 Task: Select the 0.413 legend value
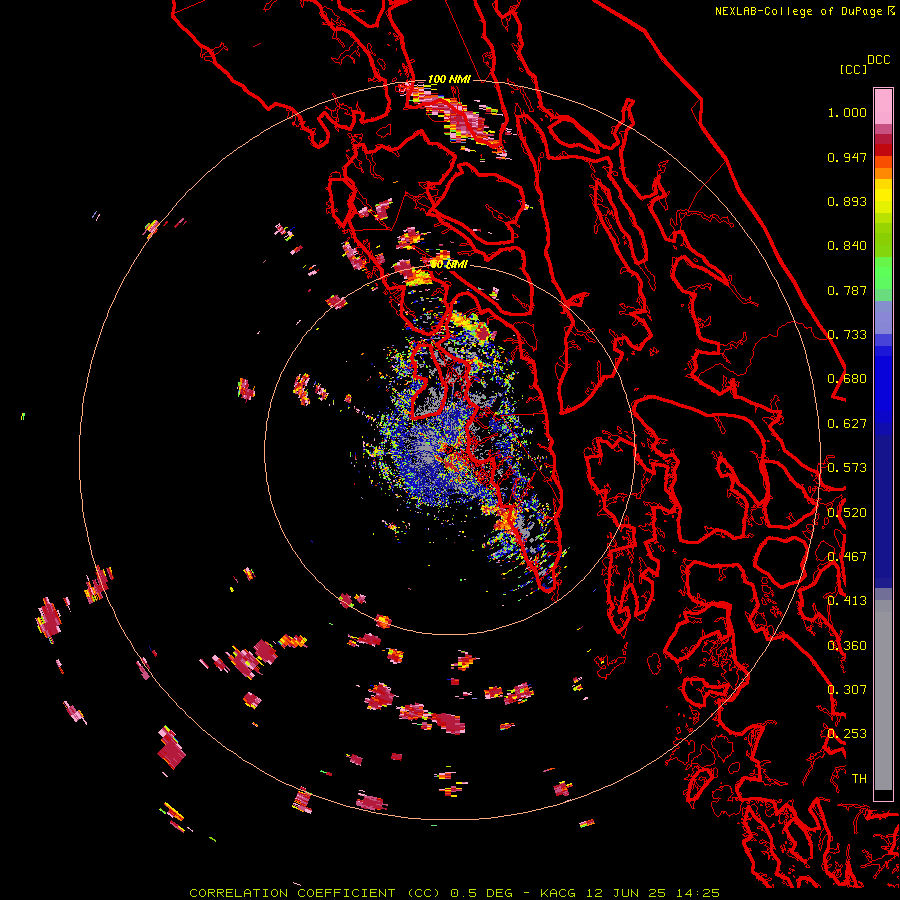pyautogui.click(x=847, y=601)
